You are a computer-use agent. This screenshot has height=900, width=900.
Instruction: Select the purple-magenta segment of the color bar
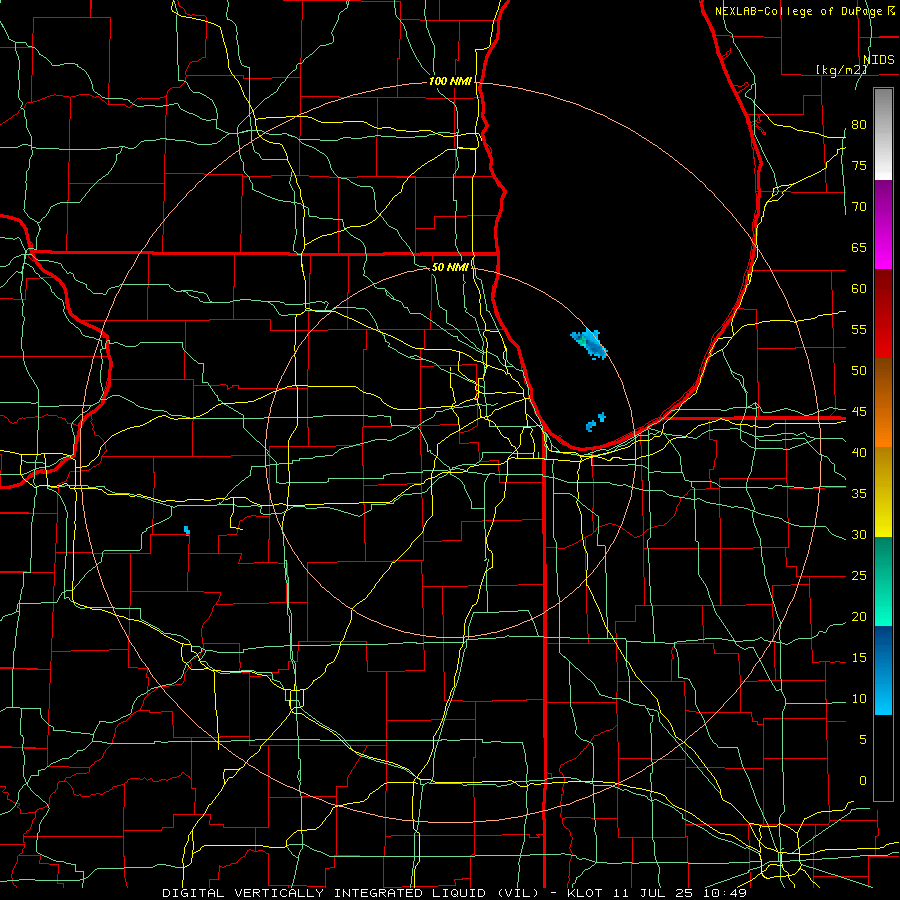click(x=883, y=224)
